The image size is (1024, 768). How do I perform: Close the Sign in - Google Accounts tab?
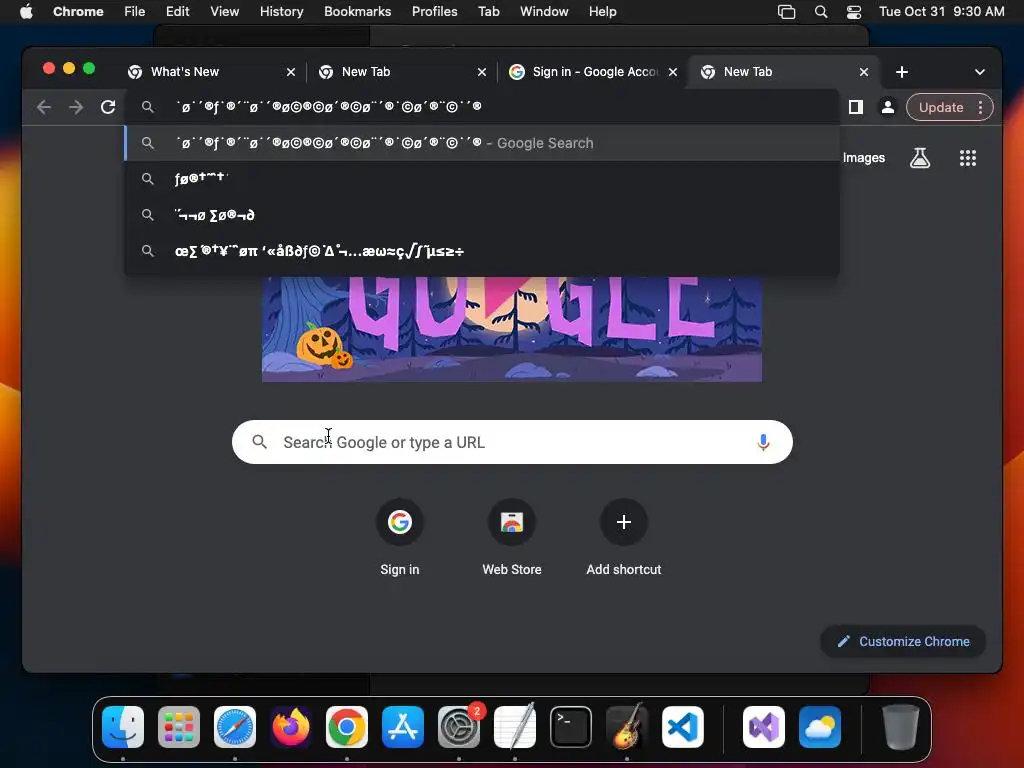[x=673, y=72]
